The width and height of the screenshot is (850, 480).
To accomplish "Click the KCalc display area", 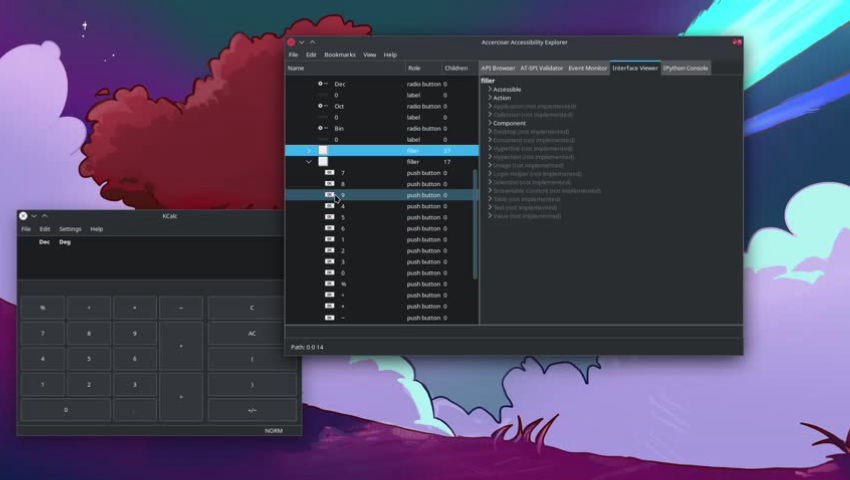I will [151, 258].
